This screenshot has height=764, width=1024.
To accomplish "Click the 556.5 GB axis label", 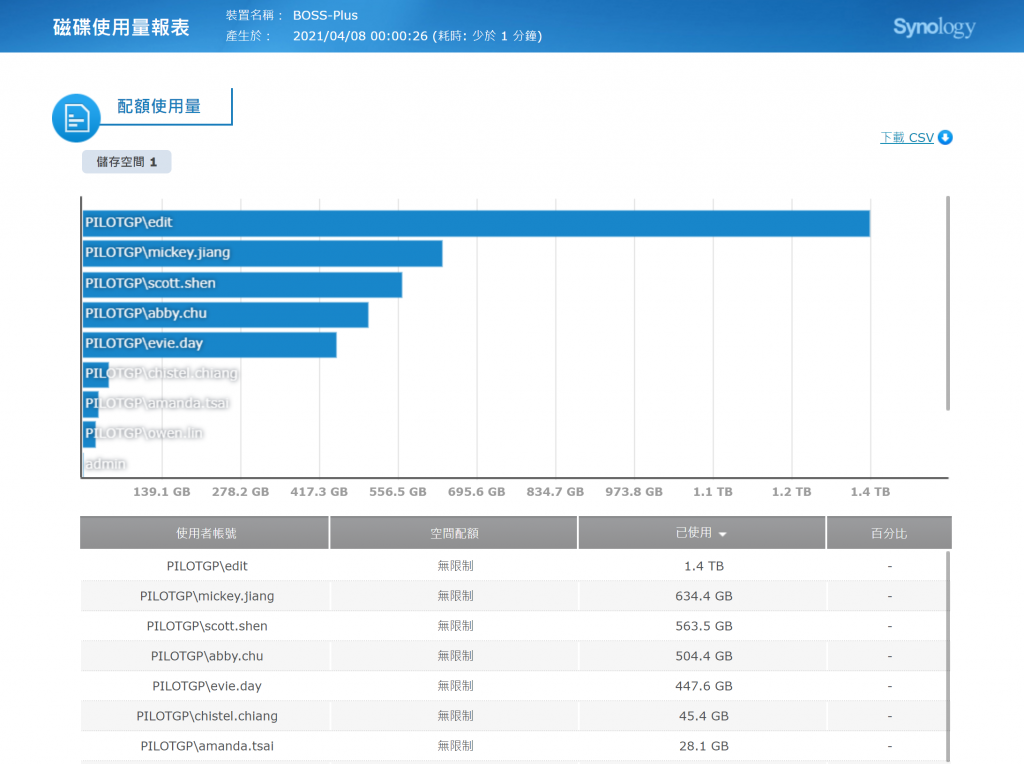I will pos(398,492).
